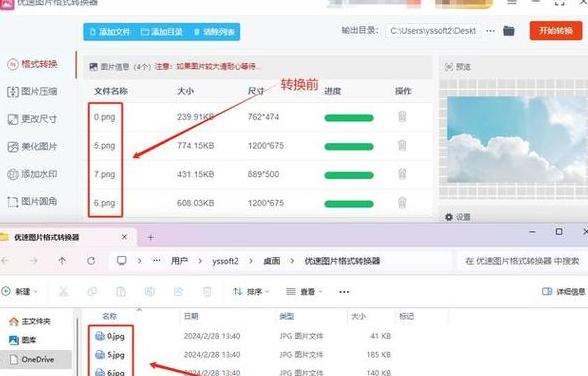
Task: Click the output directory path field
Action: pyautogui.click(x=433, y=31)
